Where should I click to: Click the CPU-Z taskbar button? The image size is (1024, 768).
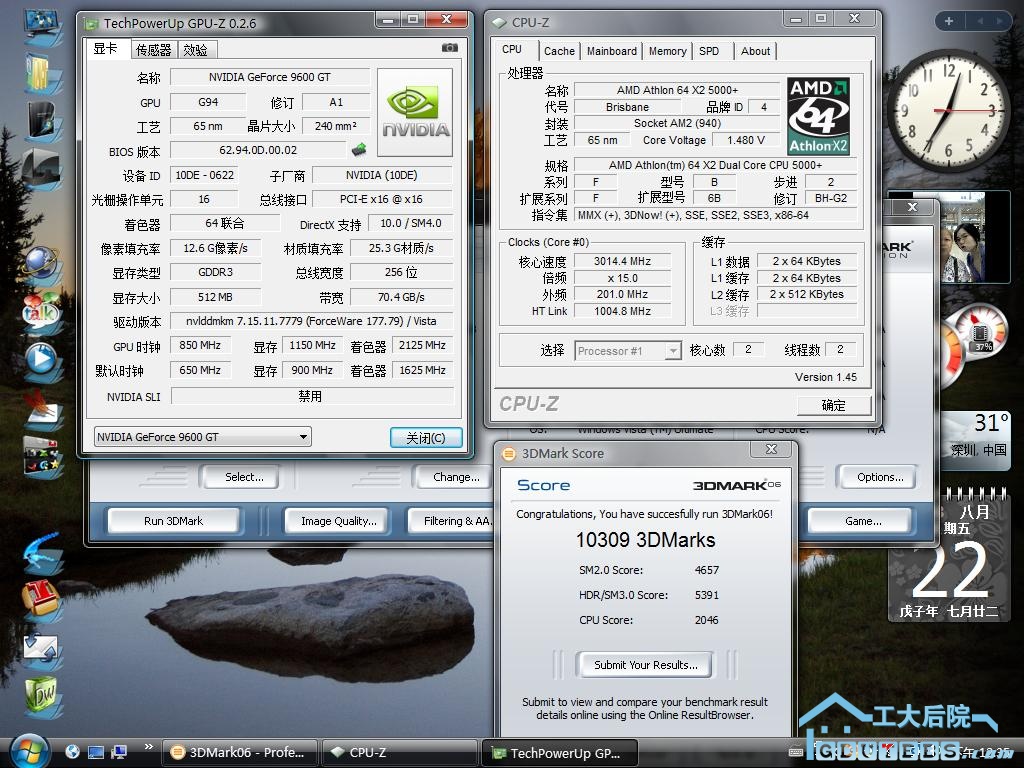tap(400, 752)
